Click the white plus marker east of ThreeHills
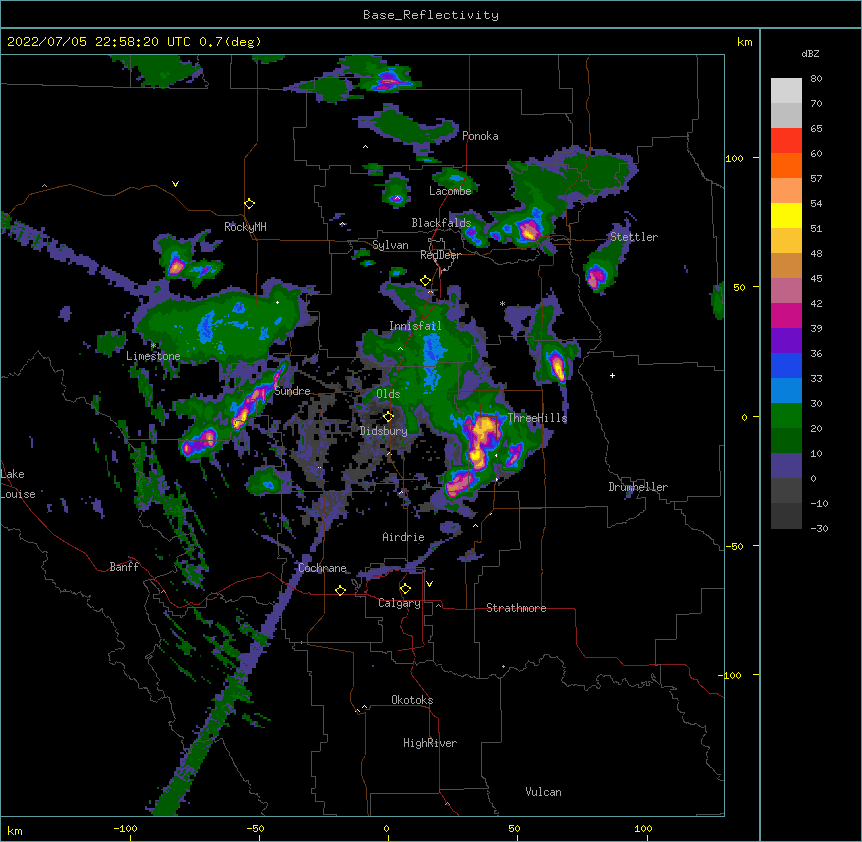 coord(612,375)
